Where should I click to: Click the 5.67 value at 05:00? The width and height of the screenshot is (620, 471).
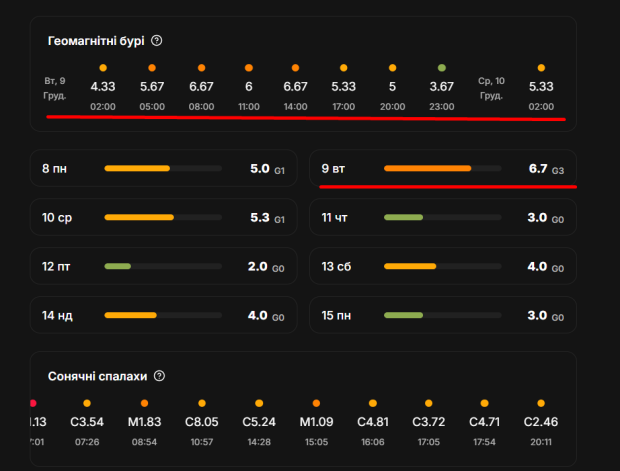[152, 87]
